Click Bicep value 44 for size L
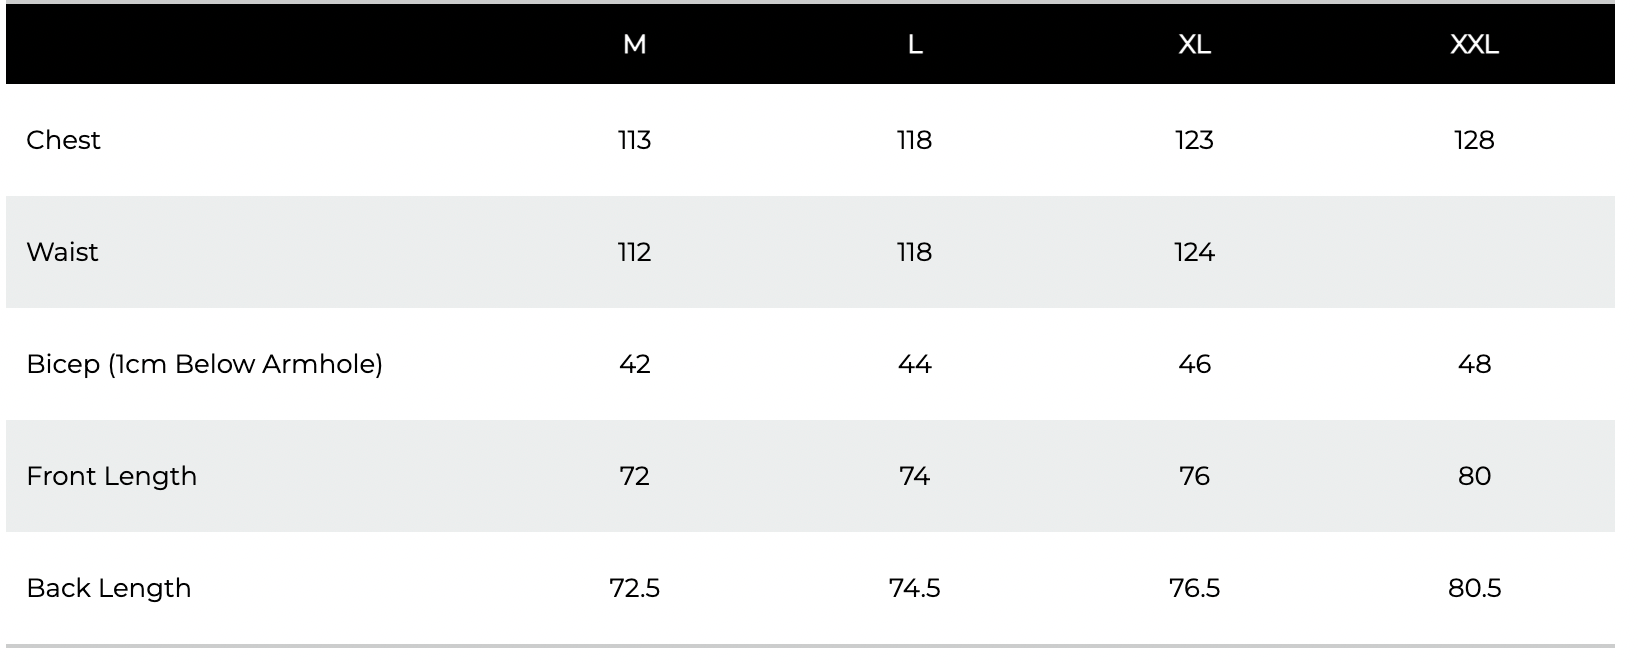 [x=915, y=364]
